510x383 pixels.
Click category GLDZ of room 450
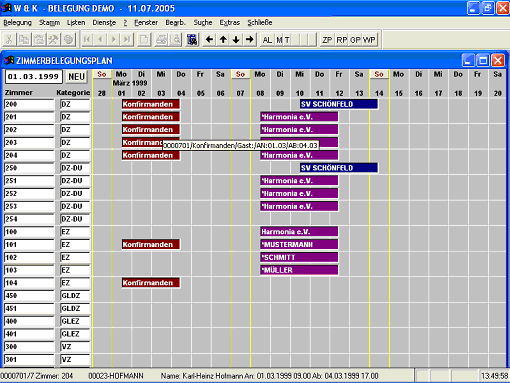click(75, 296)
